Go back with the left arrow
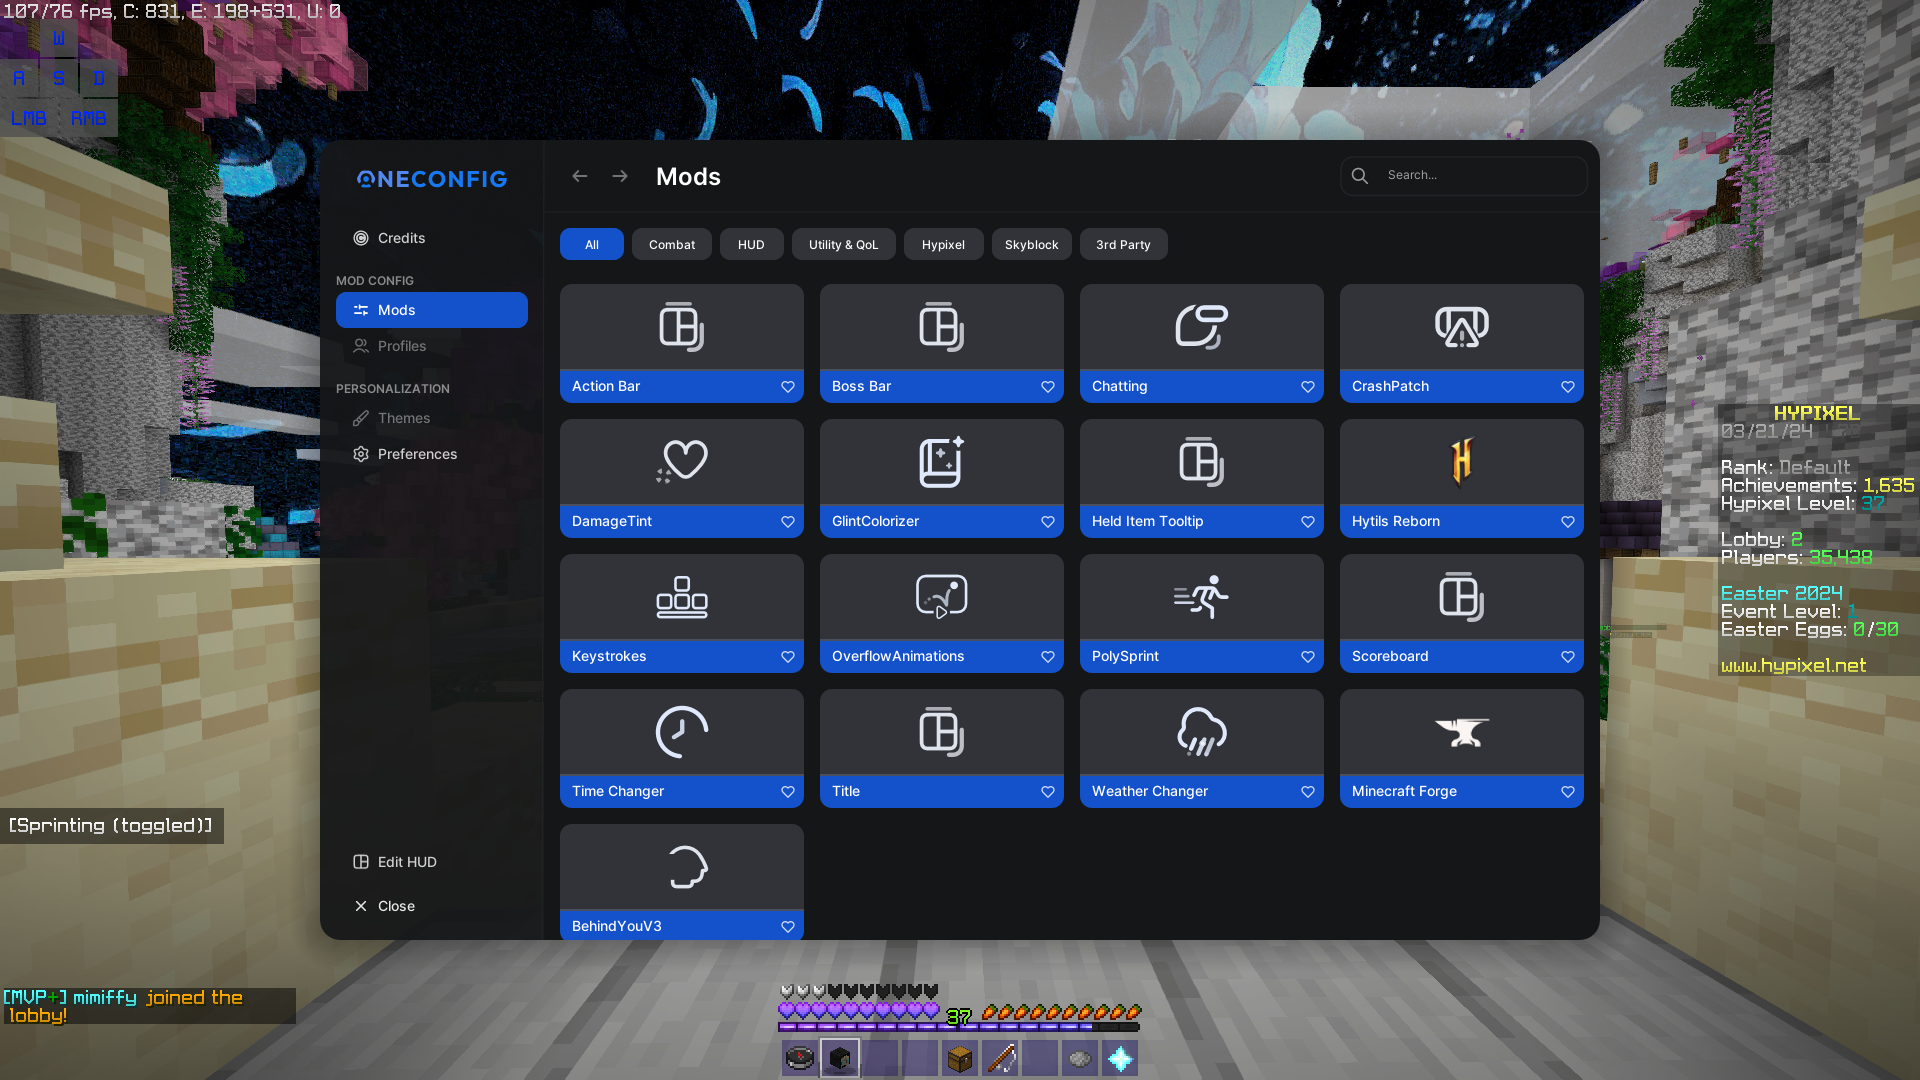Screen dimensions: 1920x1080 tap(580, 176)
